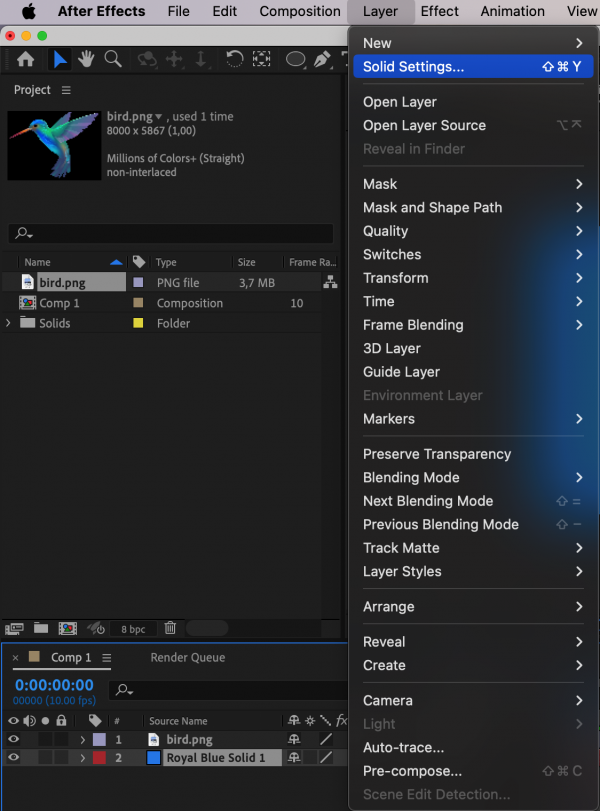The width and height of the screenshot is (600, 811).
Task: Choose the Rotation tool
Action: pyautogui.click(x=234, y=60)
